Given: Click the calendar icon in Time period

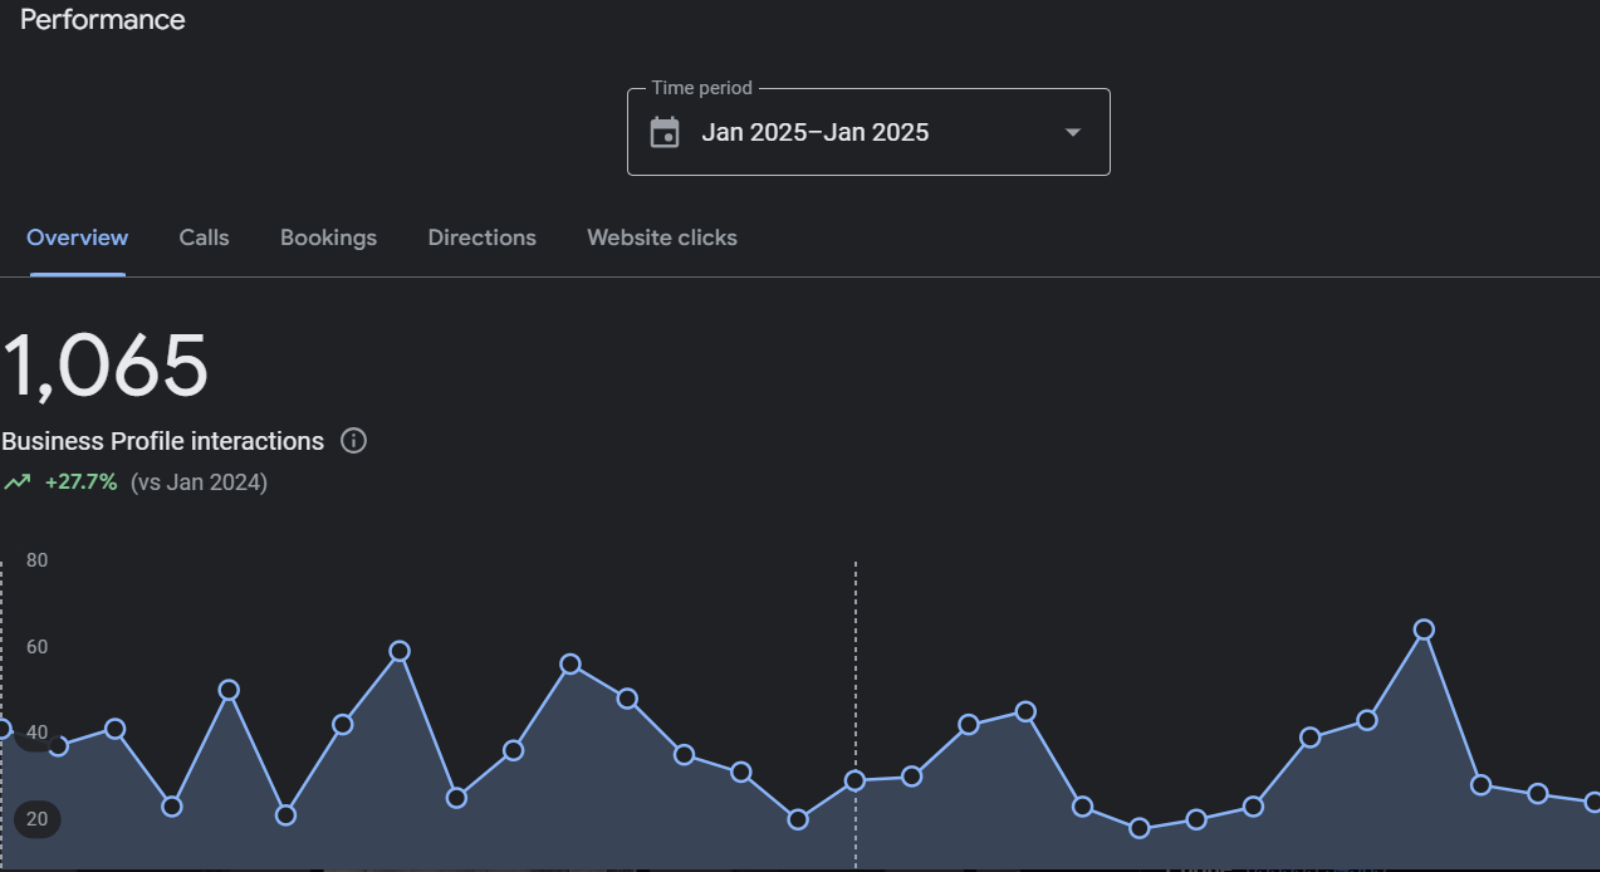Looking at the screenshot, I should pyautogui.click(x=664, y=132).
